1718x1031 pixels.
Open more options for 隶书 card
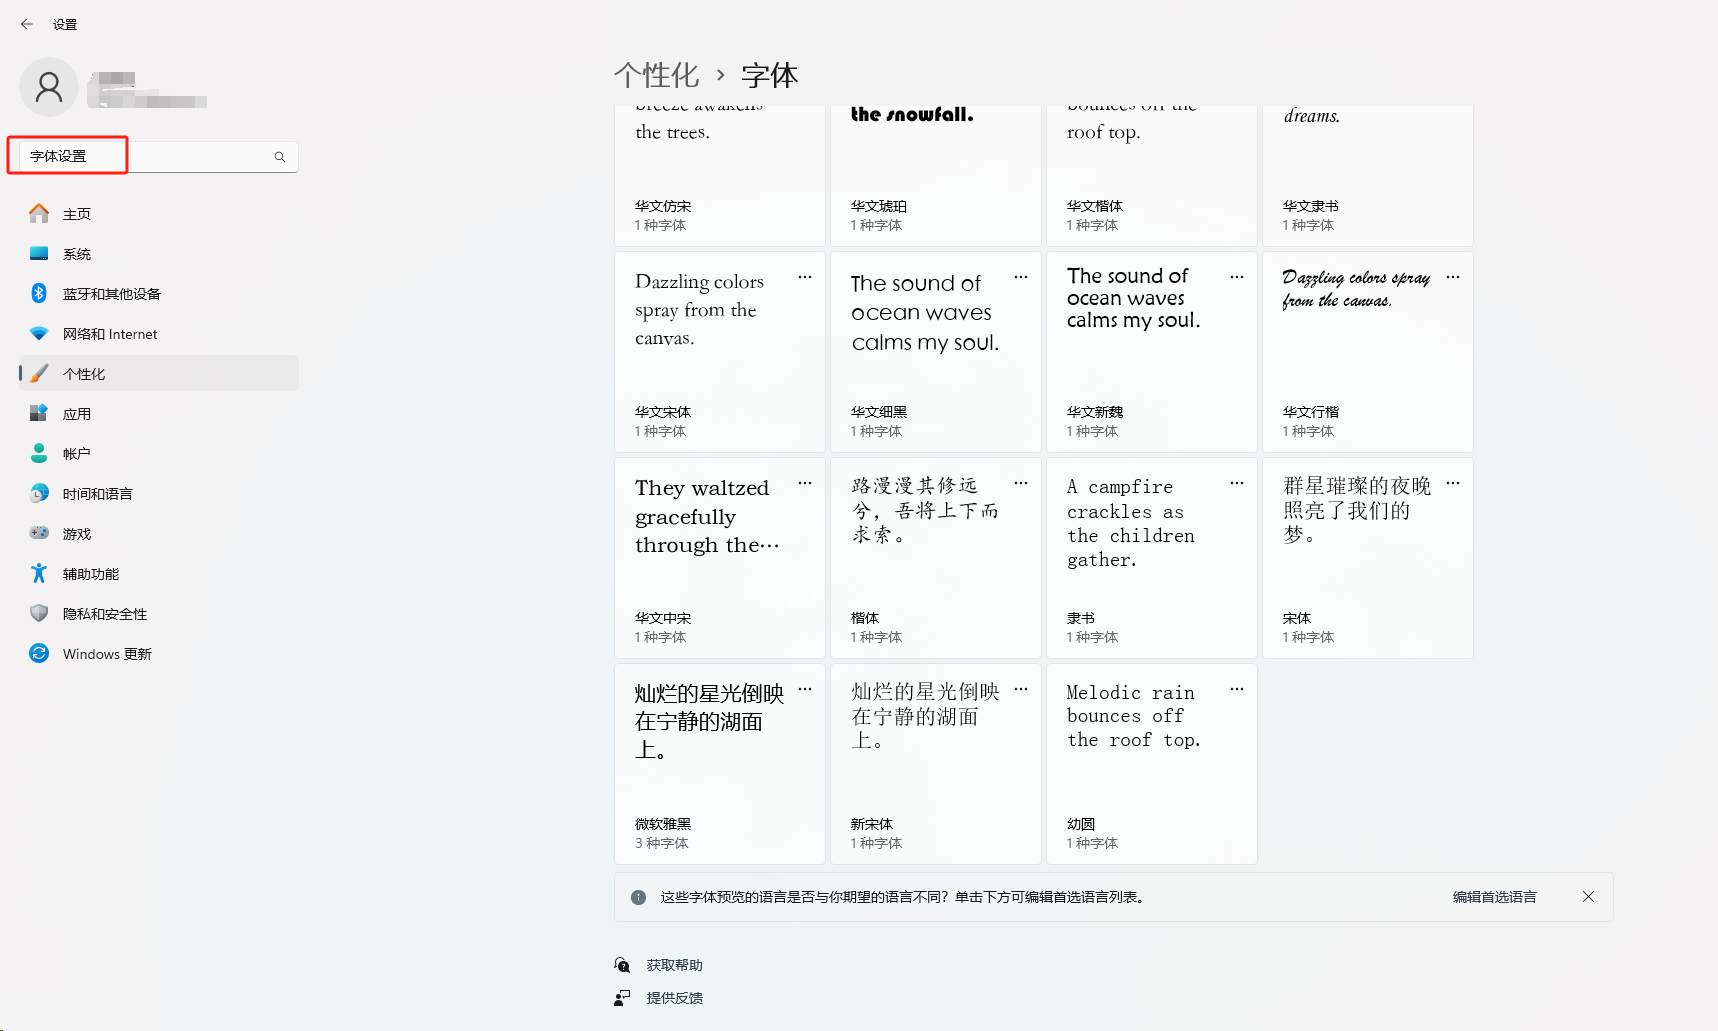coord(1237,483)
